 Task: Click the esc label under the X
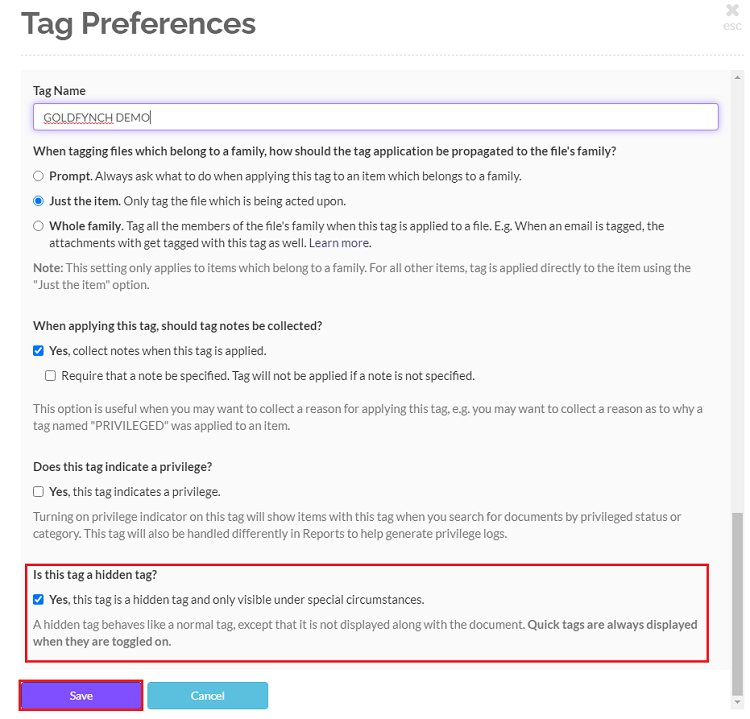732,26
